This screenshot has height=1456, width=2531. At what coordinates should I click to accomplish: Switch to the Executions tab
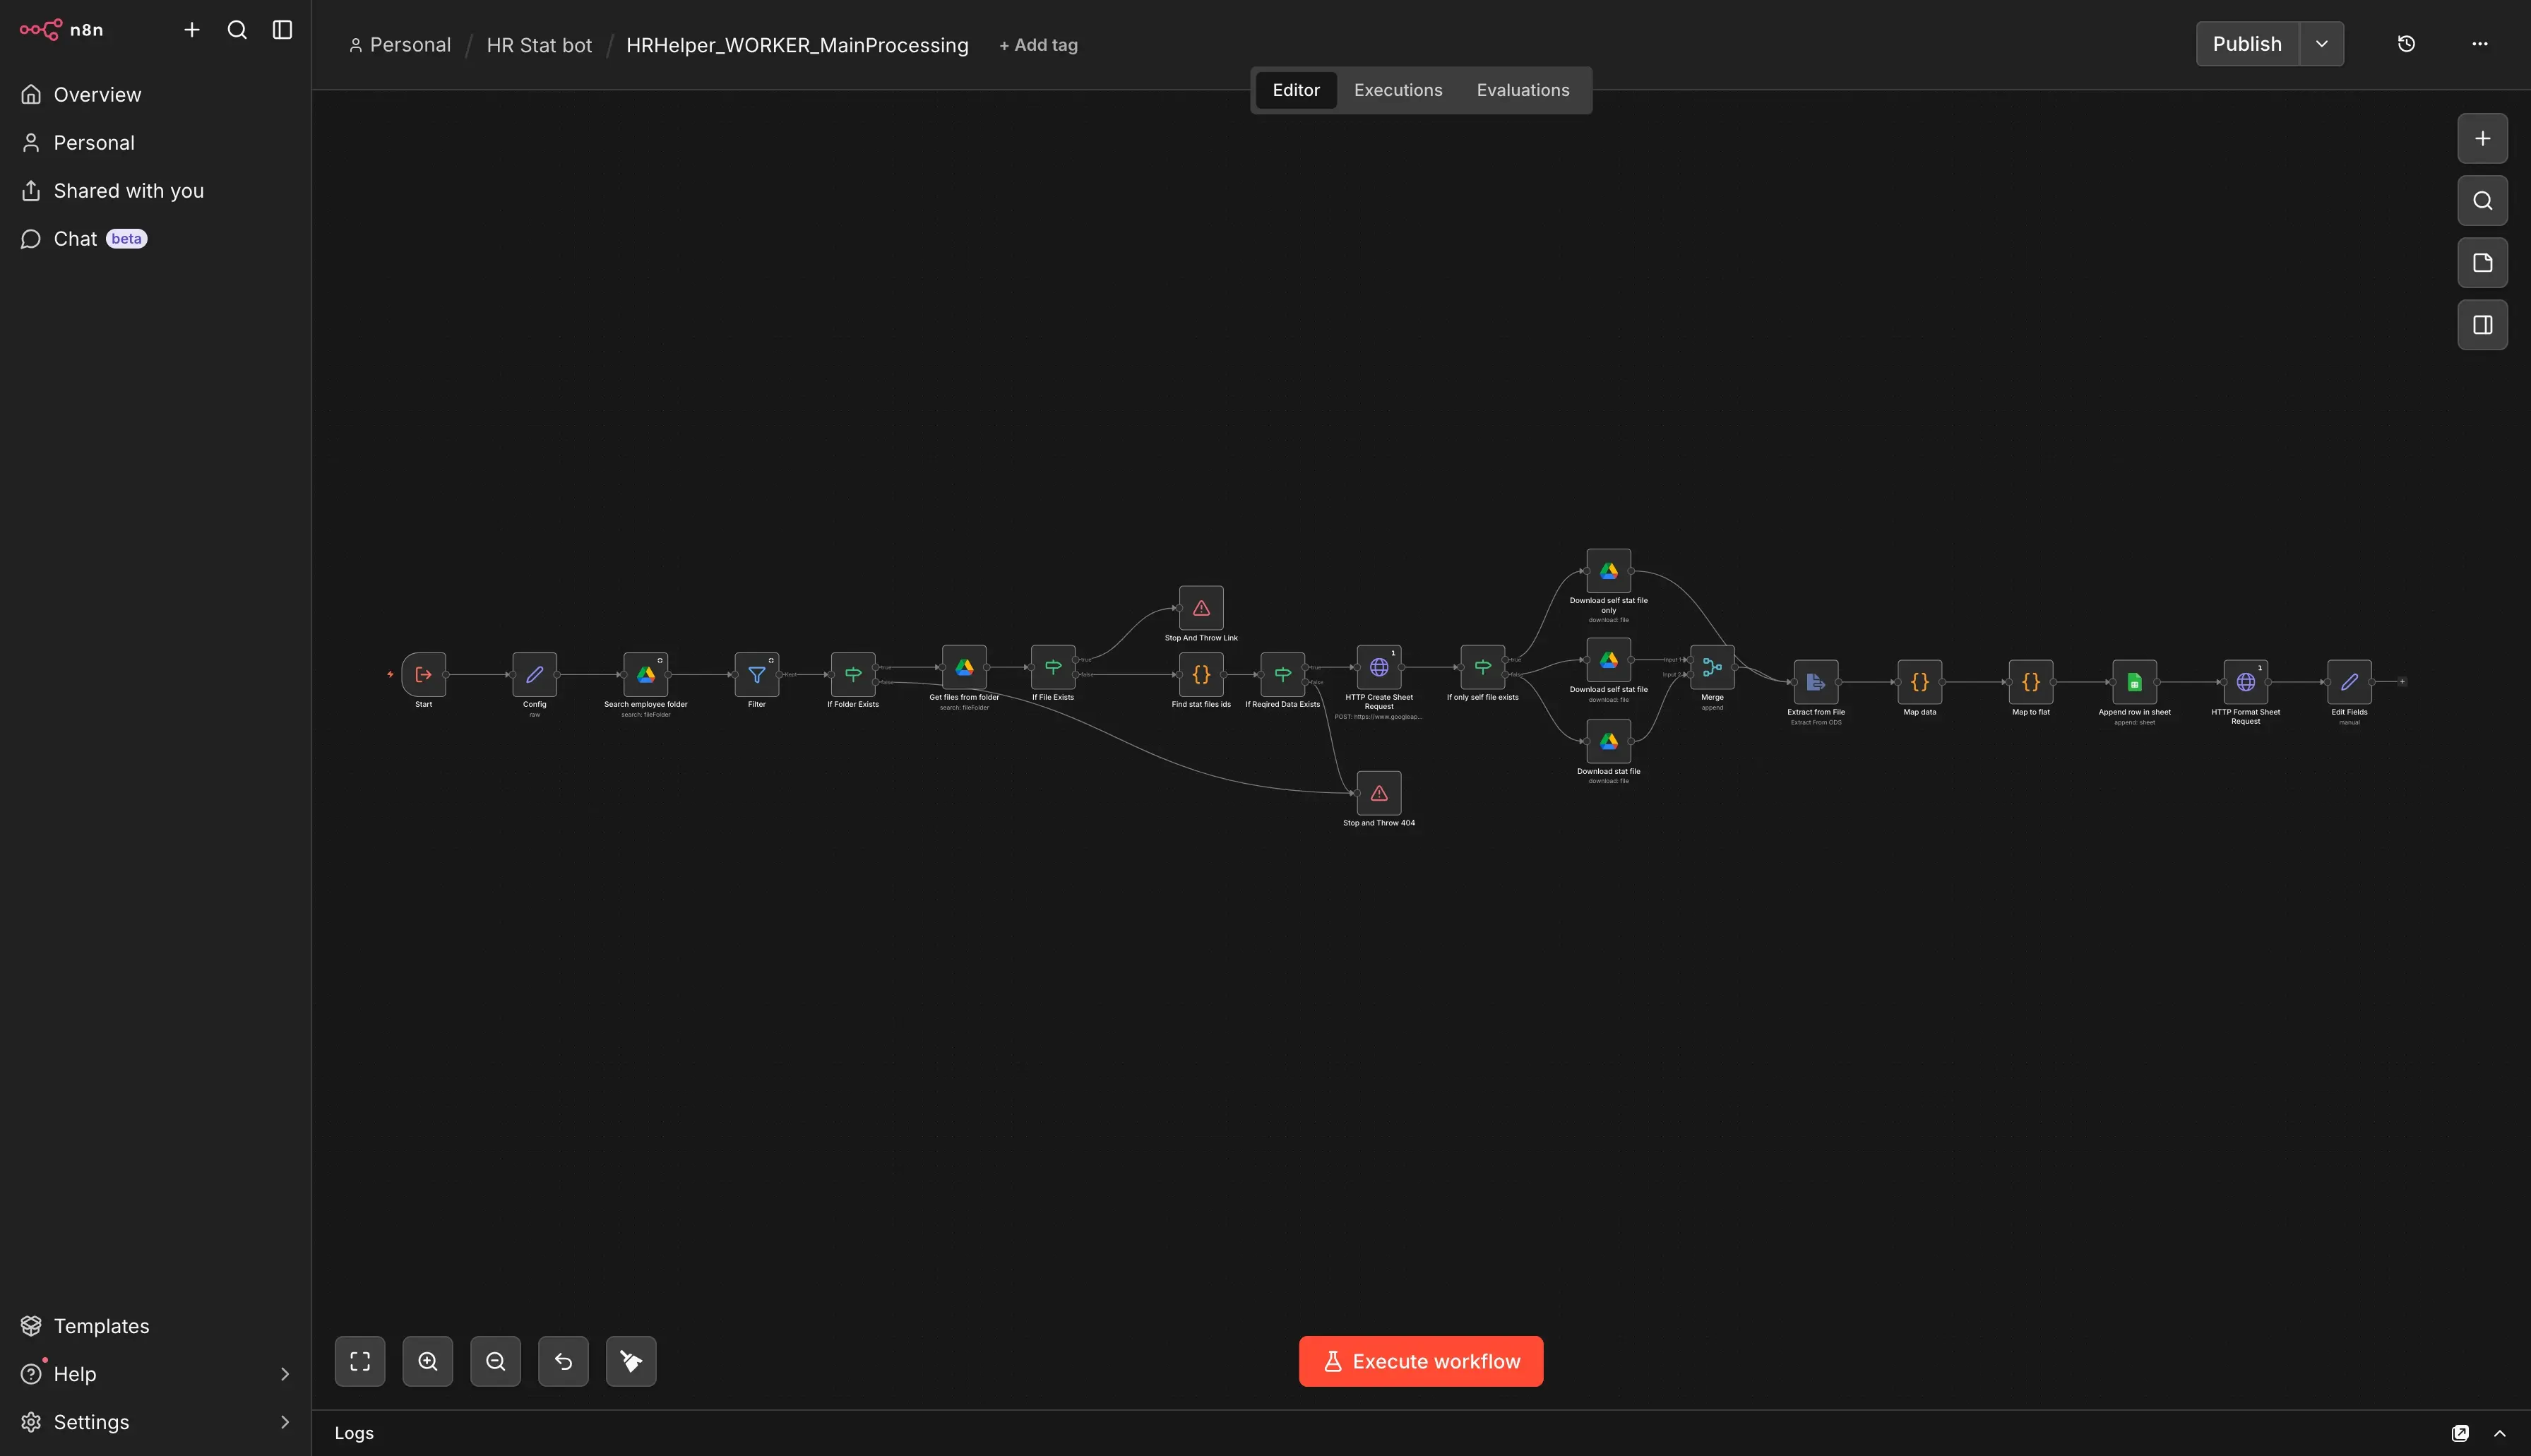point(1398,90)
